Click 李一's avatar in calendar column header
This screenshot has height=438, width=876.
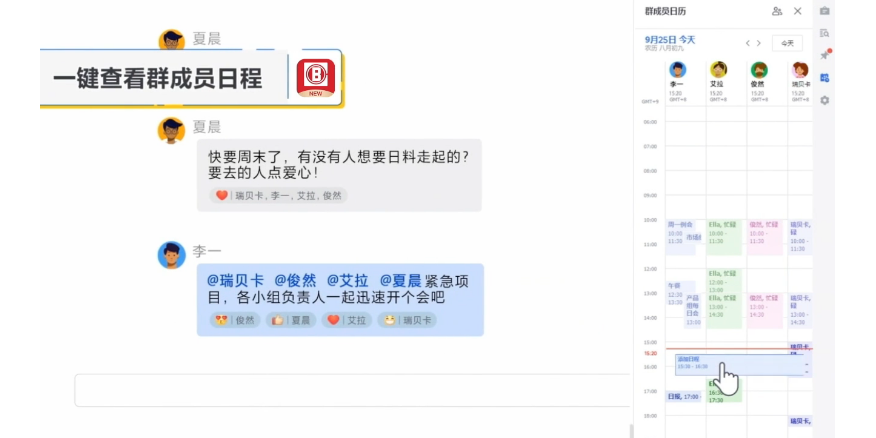678,69
